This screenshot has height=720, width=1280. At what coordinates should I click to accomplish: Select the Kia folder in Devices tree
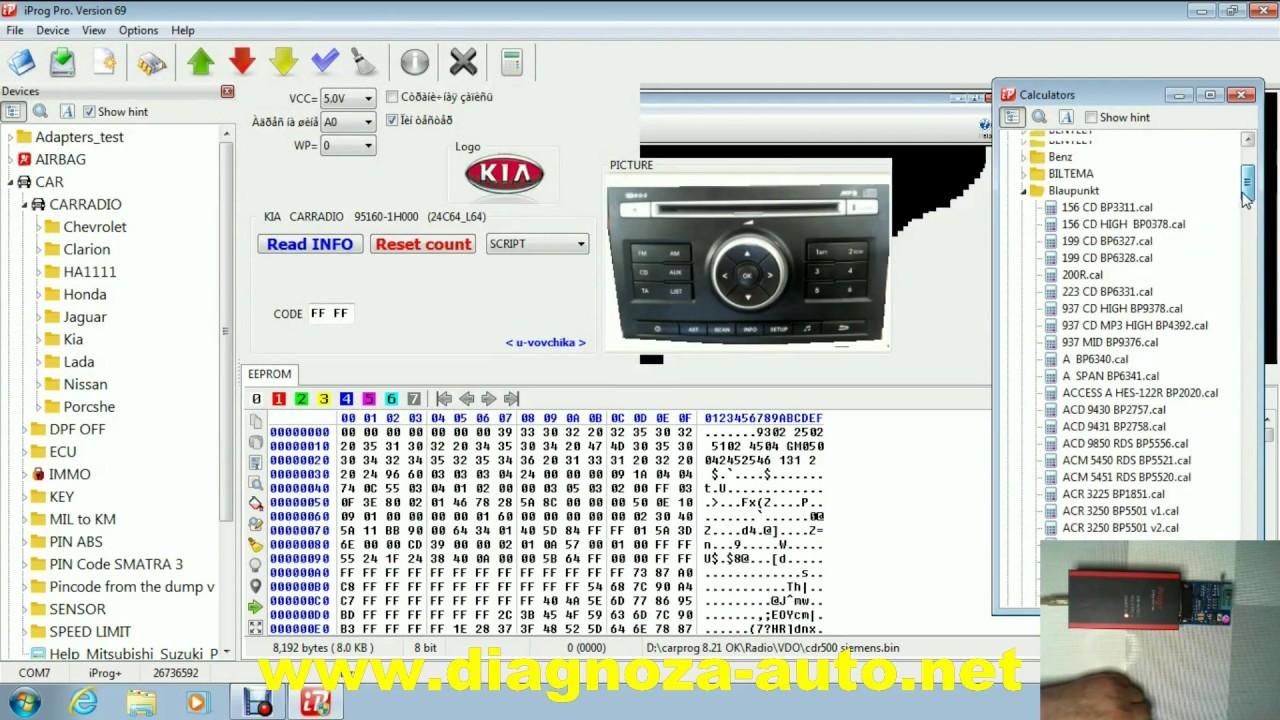pos(73,339)
